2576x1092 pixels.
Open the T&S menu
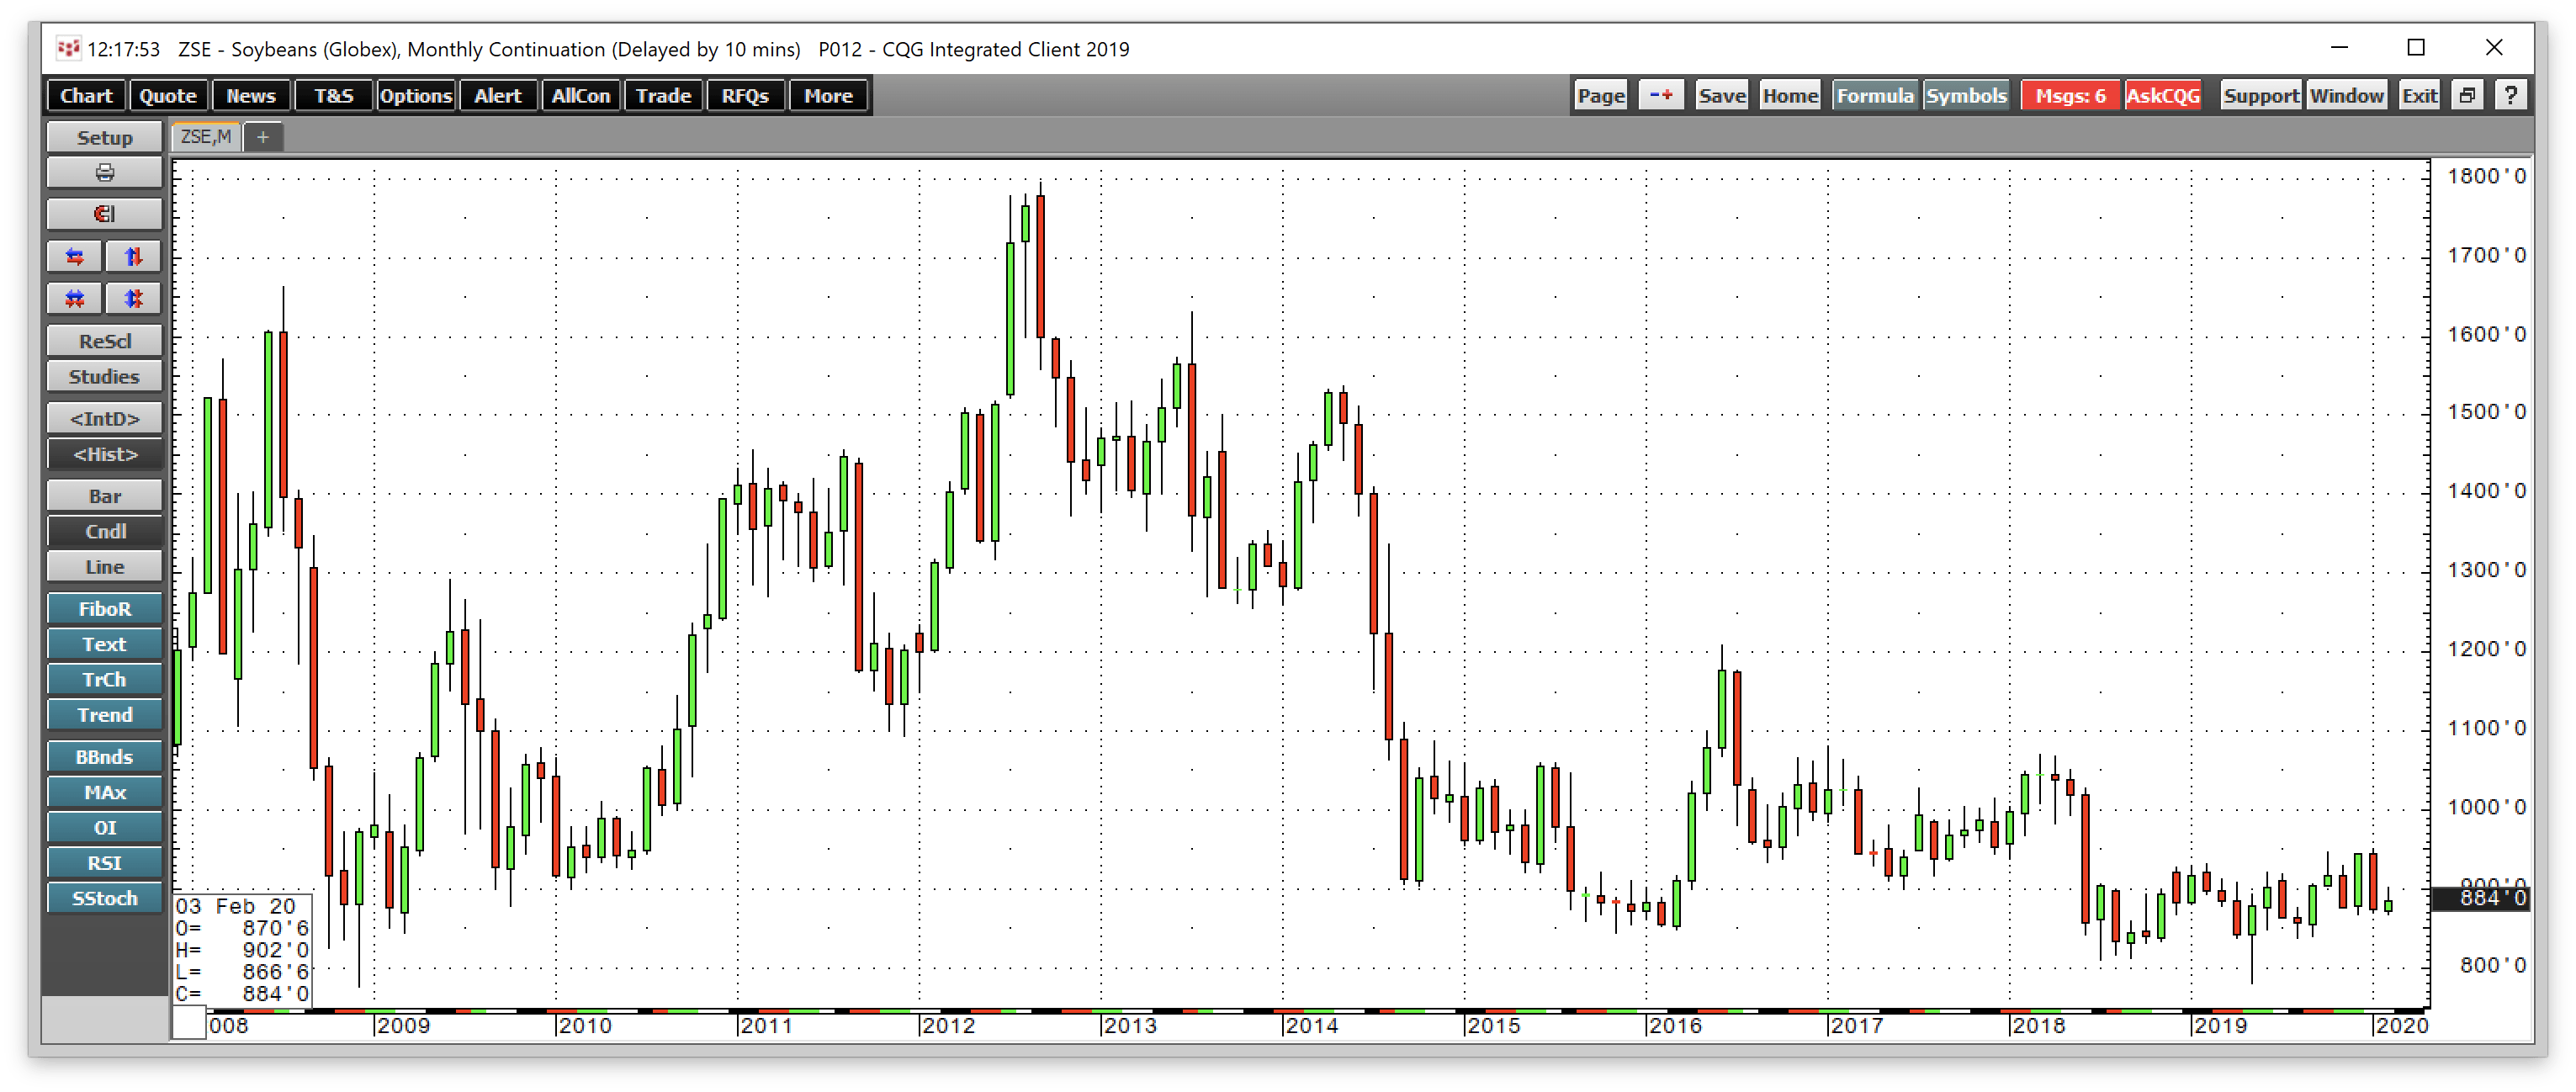[x=334, y=96]
